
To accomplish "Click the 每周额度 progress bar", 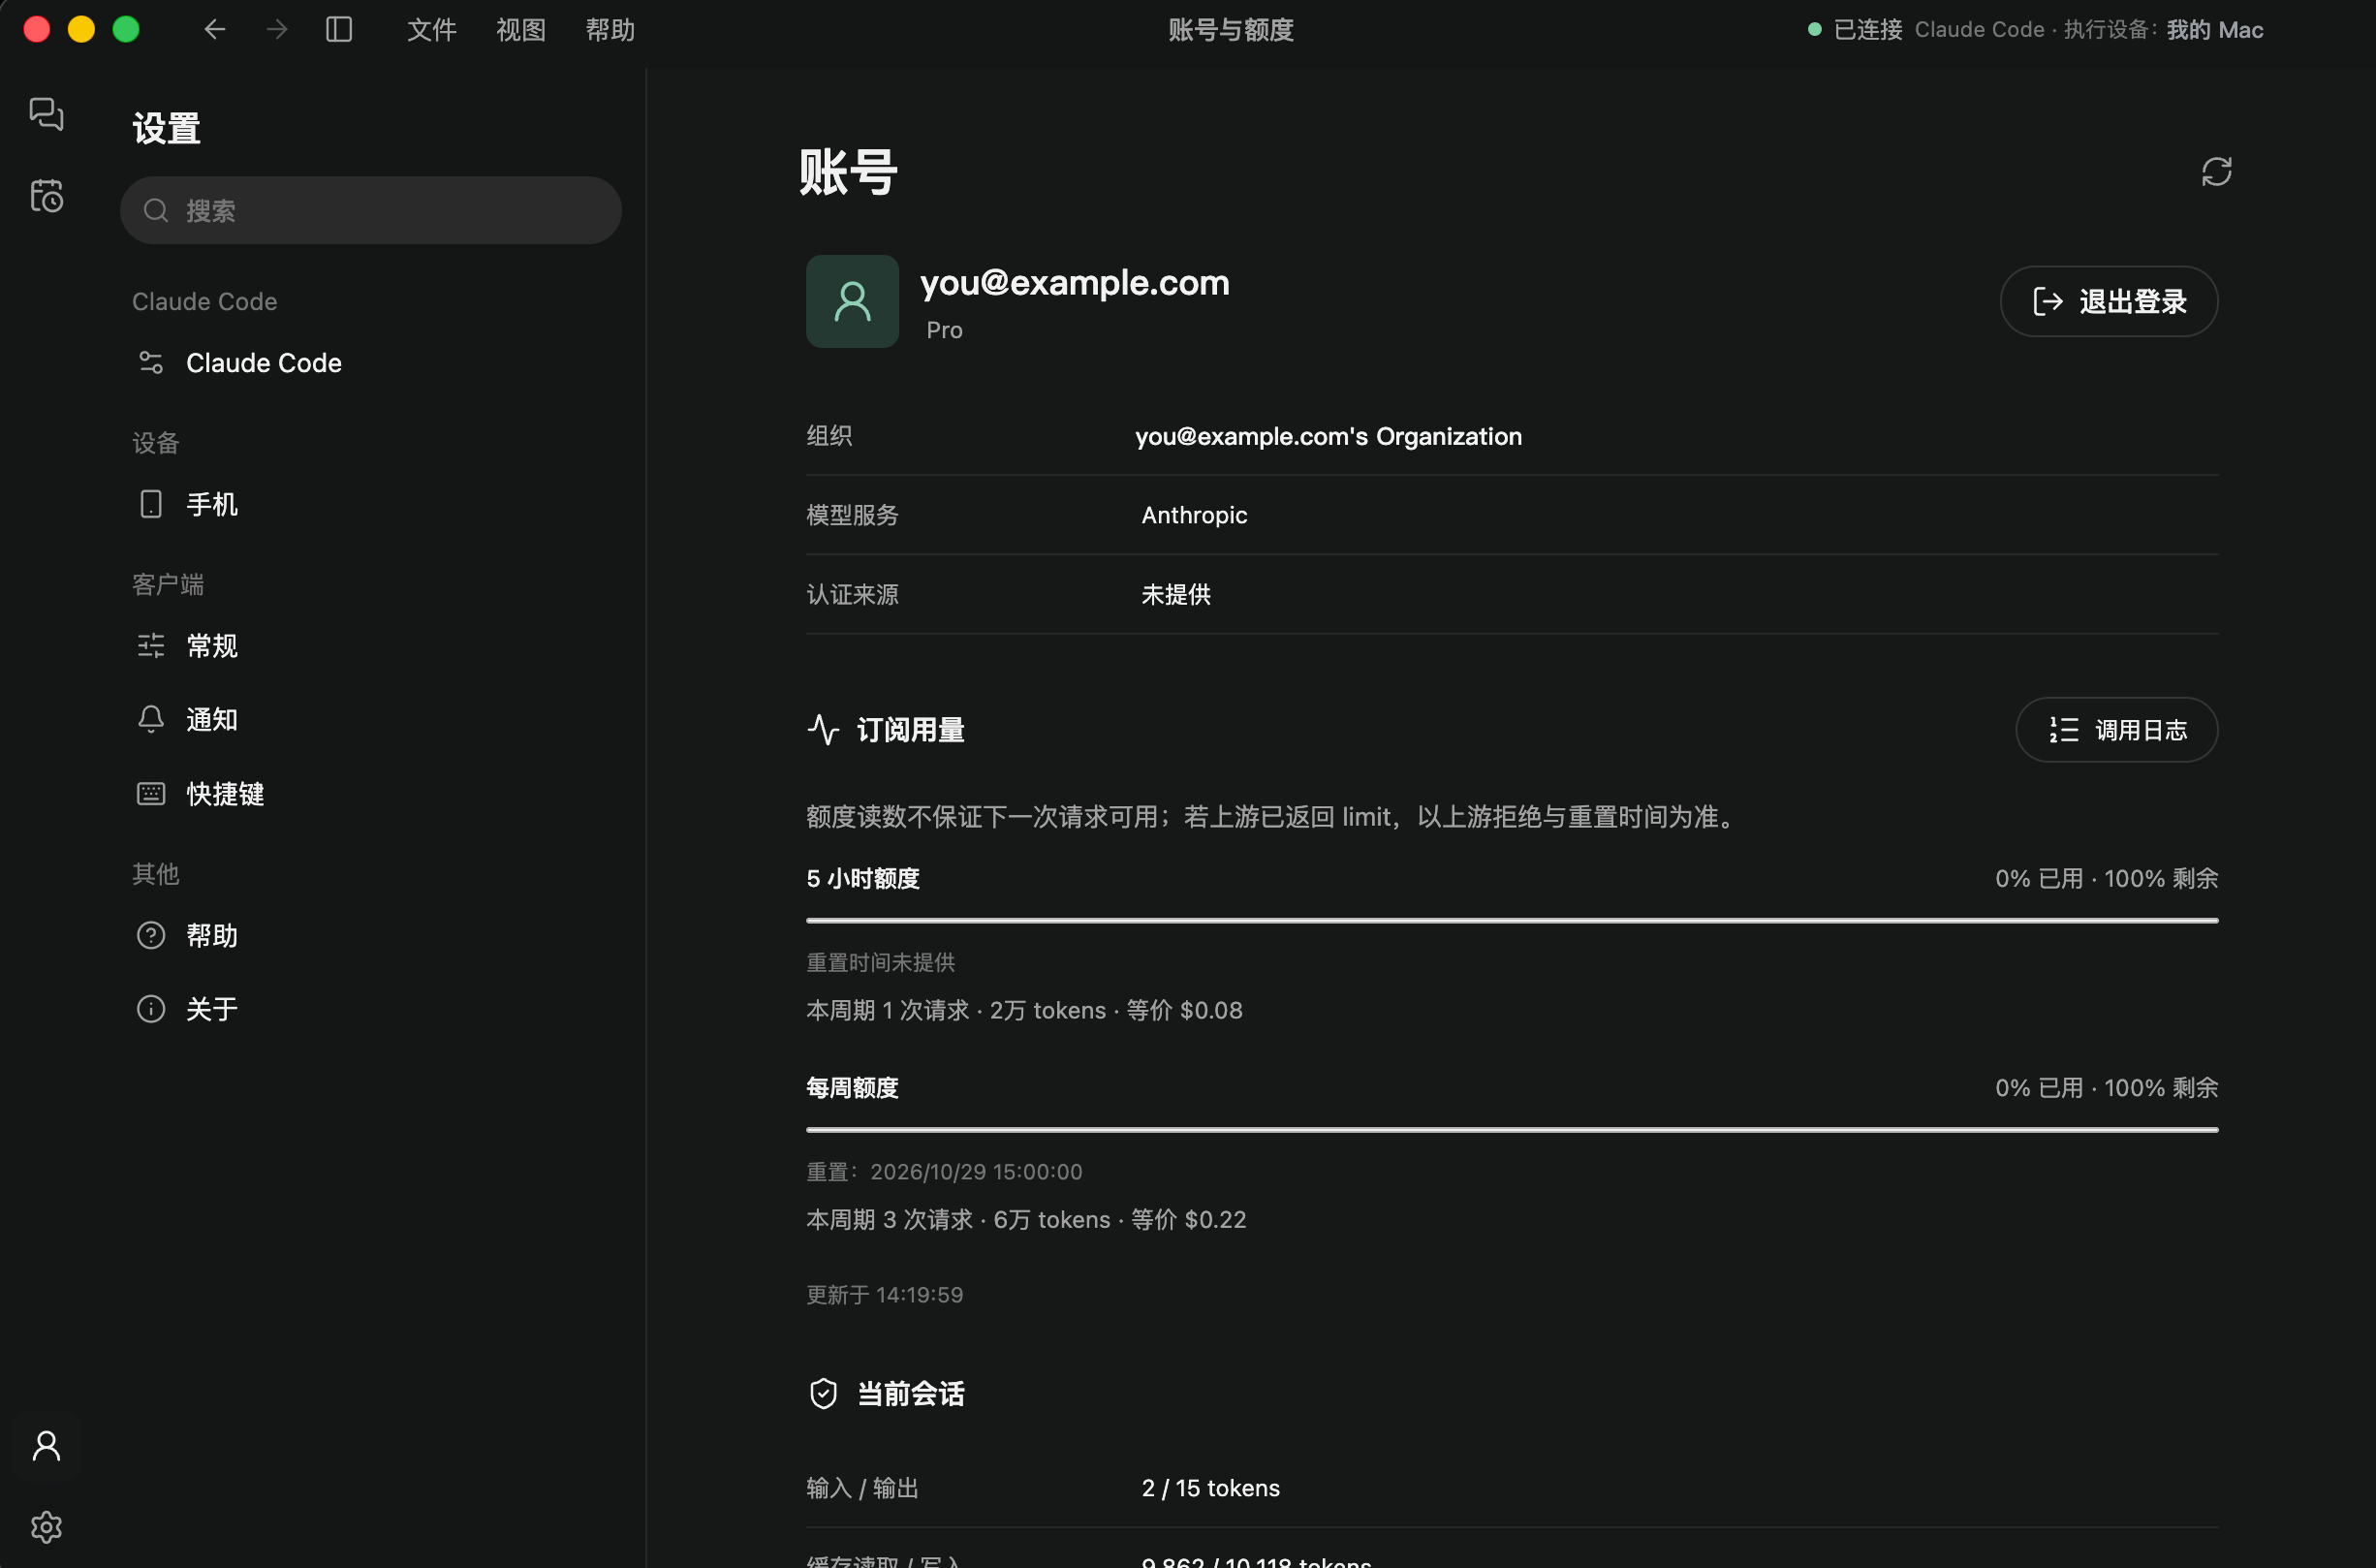I will (x=1512, y=1130).
